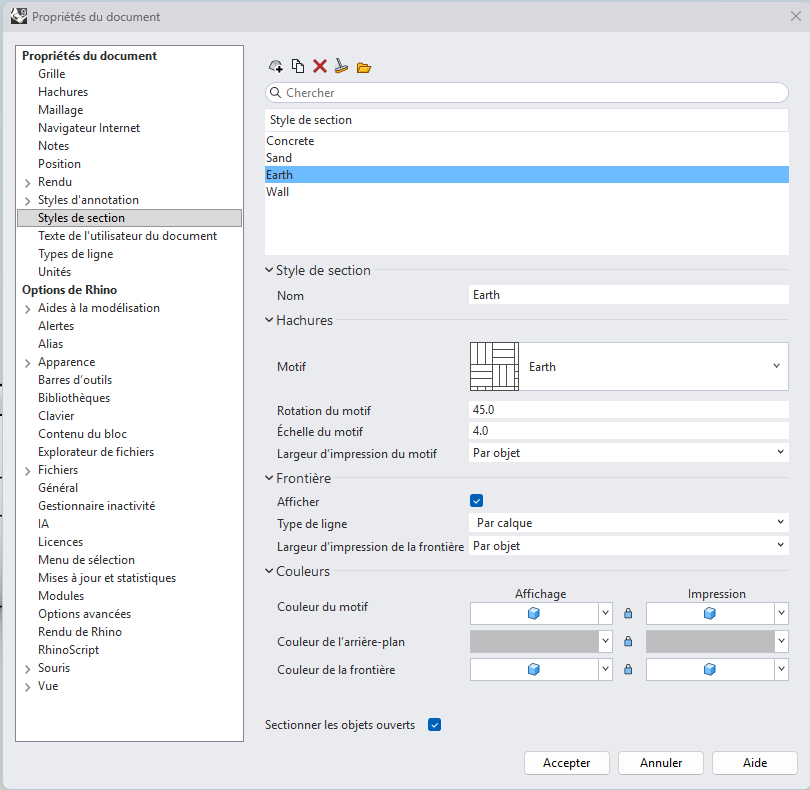The width and height of the screenshot is (810, 790).
Task: Toggle Sectionner les objets ouverts checkbox
Action: click(434, 724)
